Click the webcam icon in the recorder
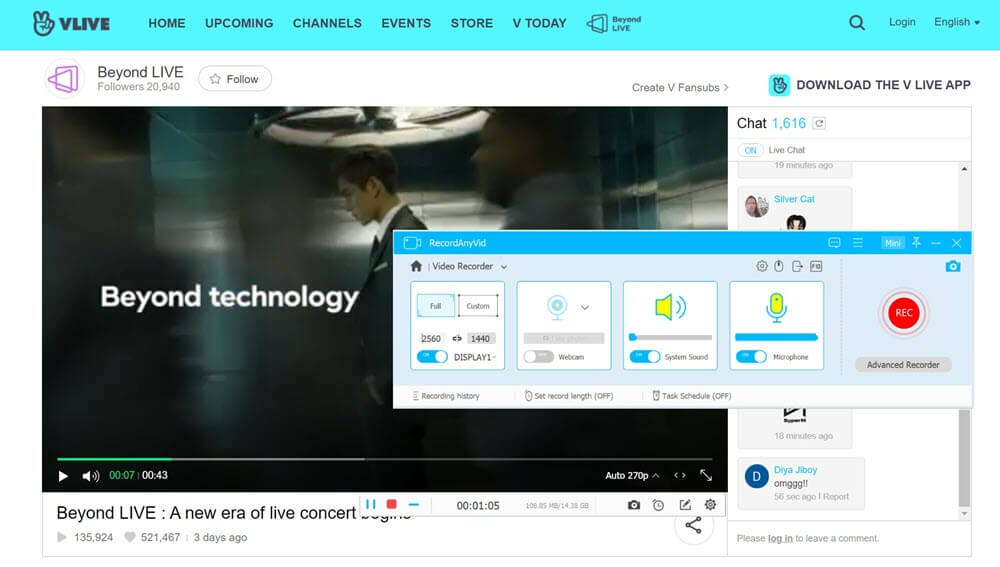 point(557,307)
